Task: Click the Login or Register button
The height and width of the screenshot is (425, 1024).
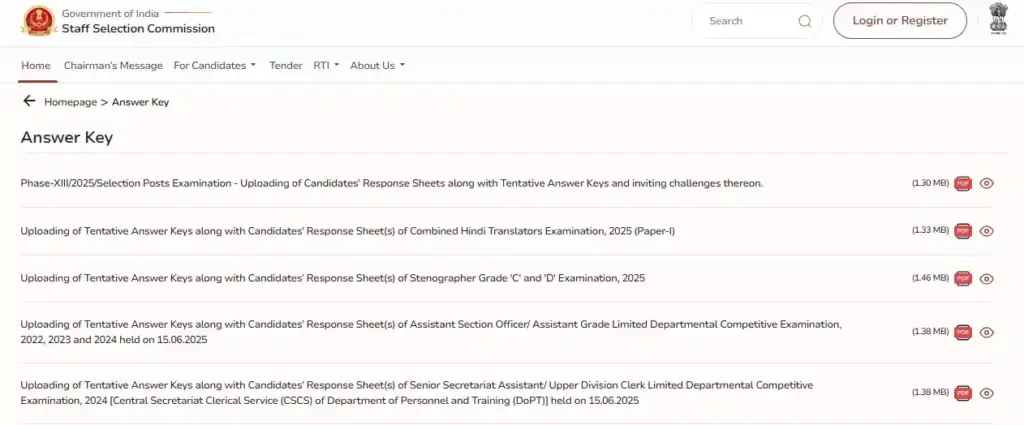Action: tap(900, 21)
